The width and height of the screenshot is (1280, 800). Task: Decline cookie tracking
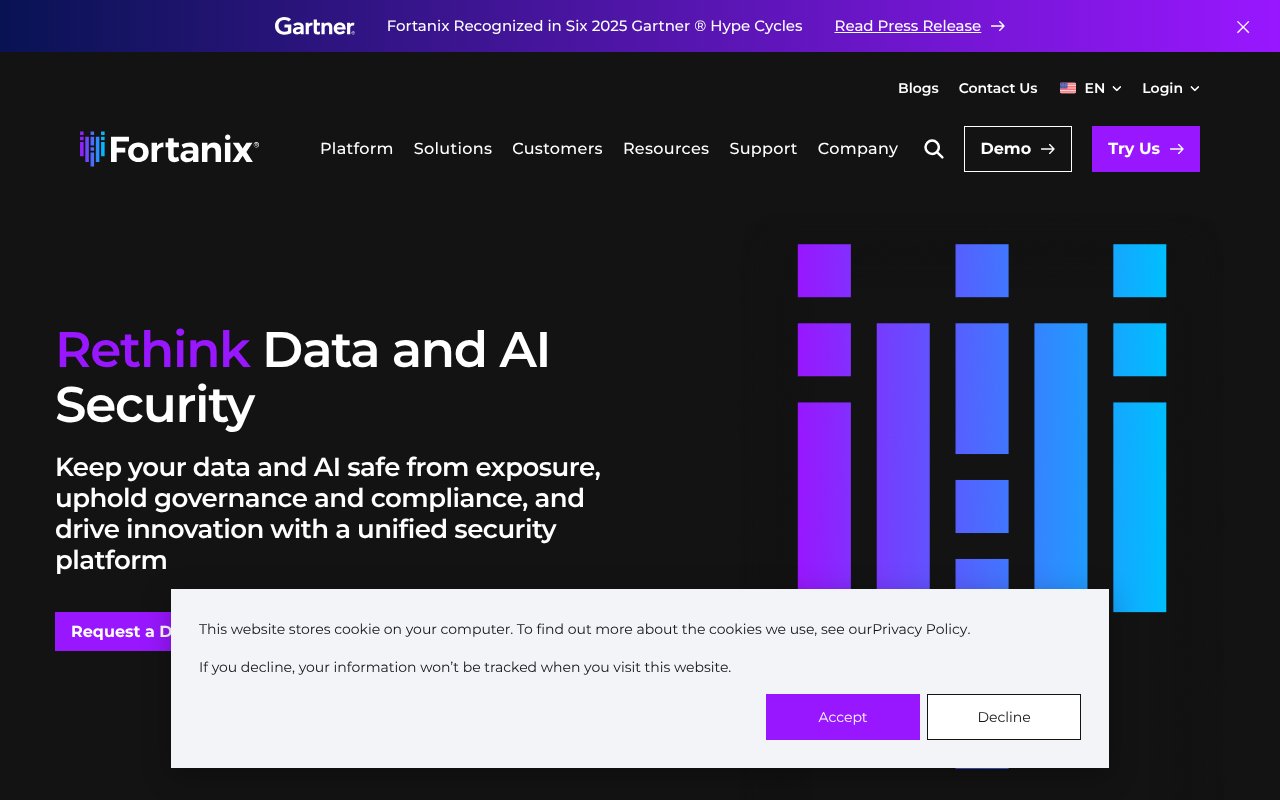pos(1003,717)
